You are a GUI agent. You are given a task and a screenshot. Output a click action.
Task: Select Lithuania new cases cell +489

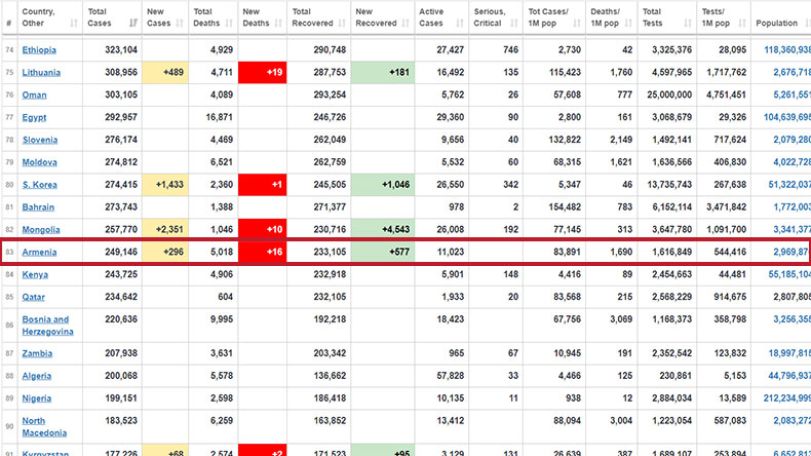[x=166, y=72]
